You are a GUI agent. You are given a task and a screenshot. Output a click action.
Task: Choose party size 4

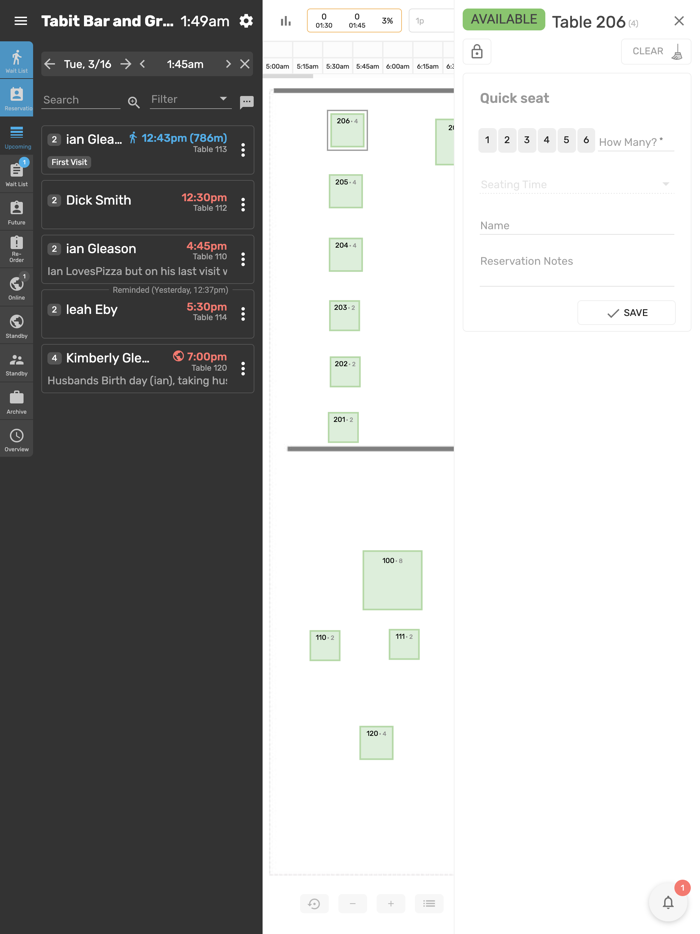(x=546, y=140)
